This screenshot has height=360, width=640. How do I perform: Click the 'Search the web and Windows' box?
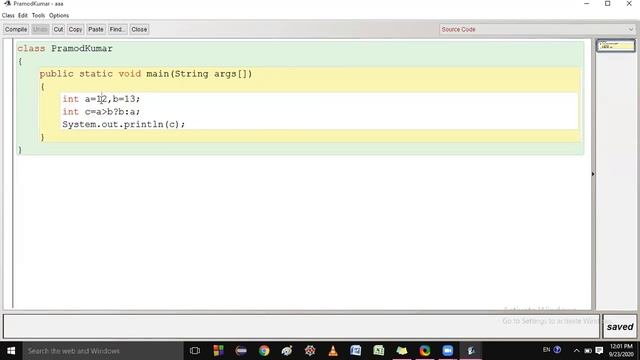pos(103,351)
